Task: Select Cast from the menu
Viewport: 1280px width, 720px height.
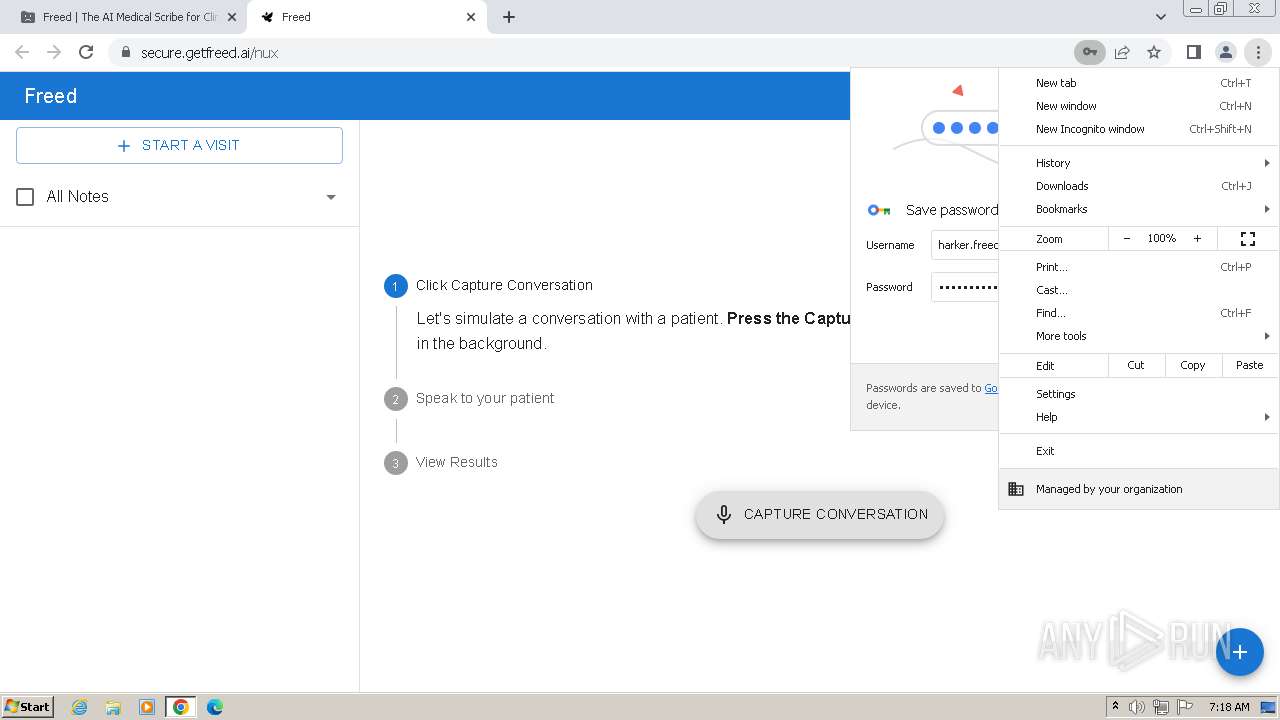Action: coord(1139,290)
